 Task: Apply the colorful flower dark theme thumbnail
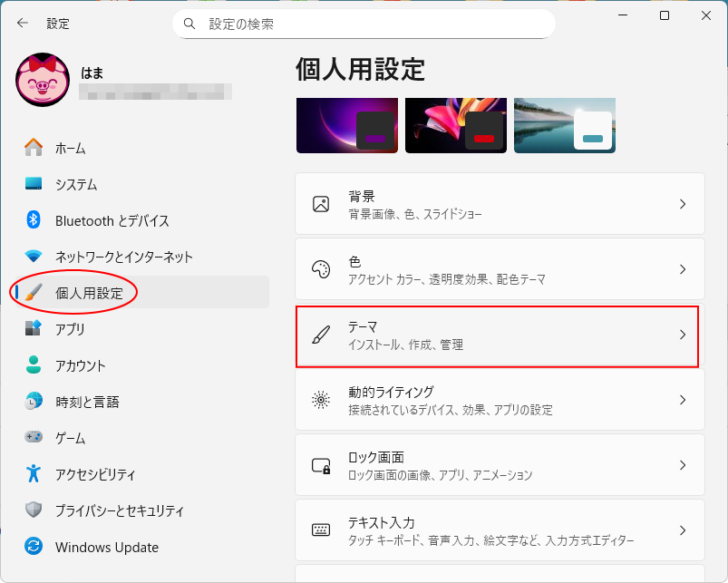(x=456, y=125)
